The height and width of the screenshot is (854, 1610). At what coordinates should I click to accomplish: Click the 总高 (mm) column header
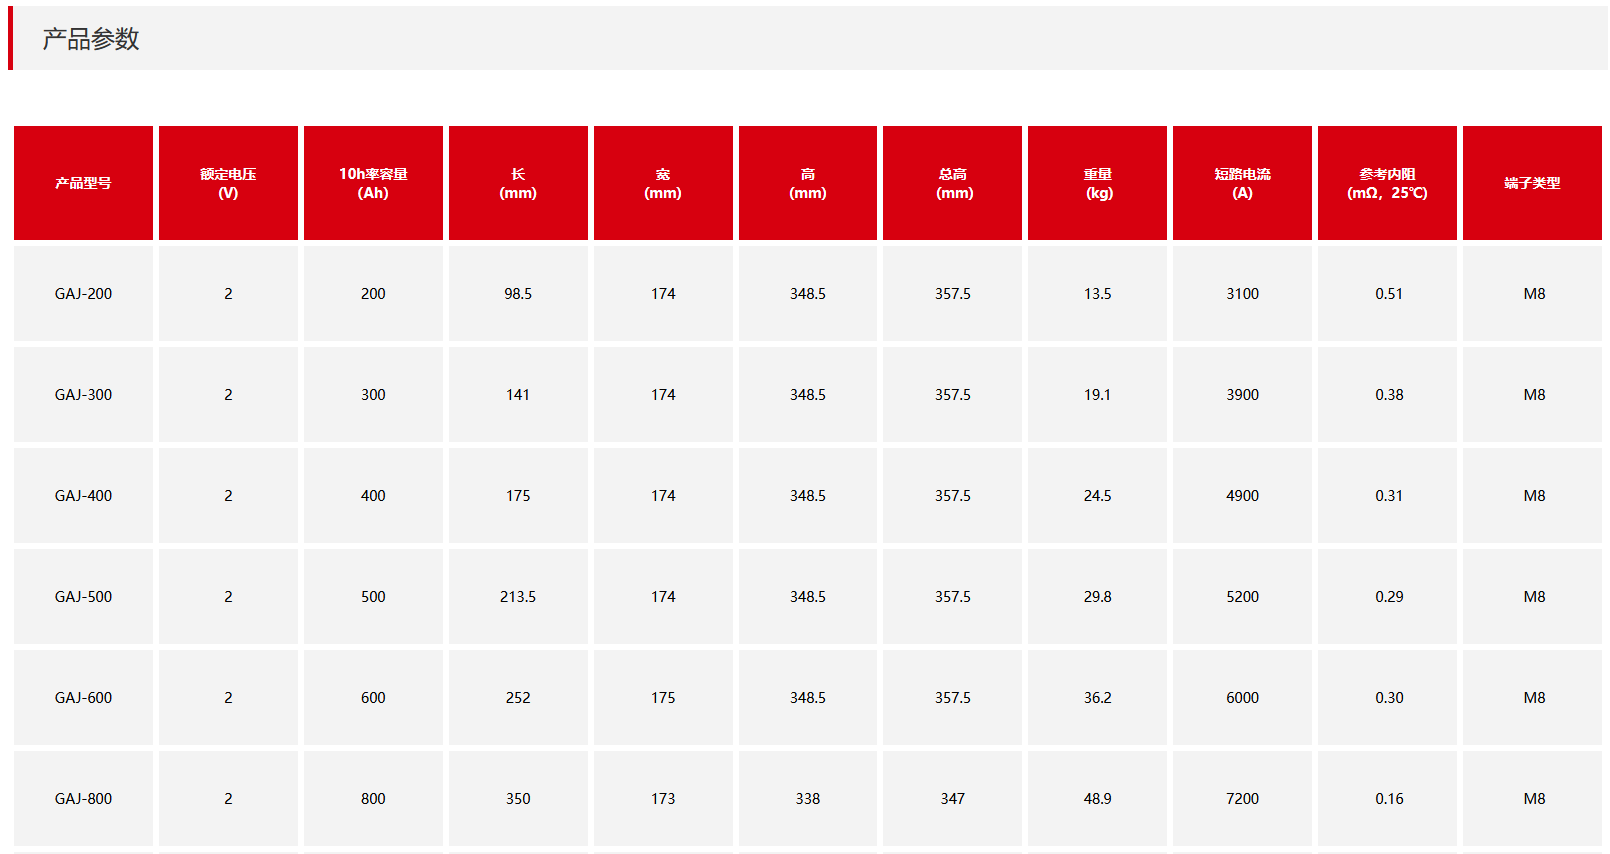(952, 183)
